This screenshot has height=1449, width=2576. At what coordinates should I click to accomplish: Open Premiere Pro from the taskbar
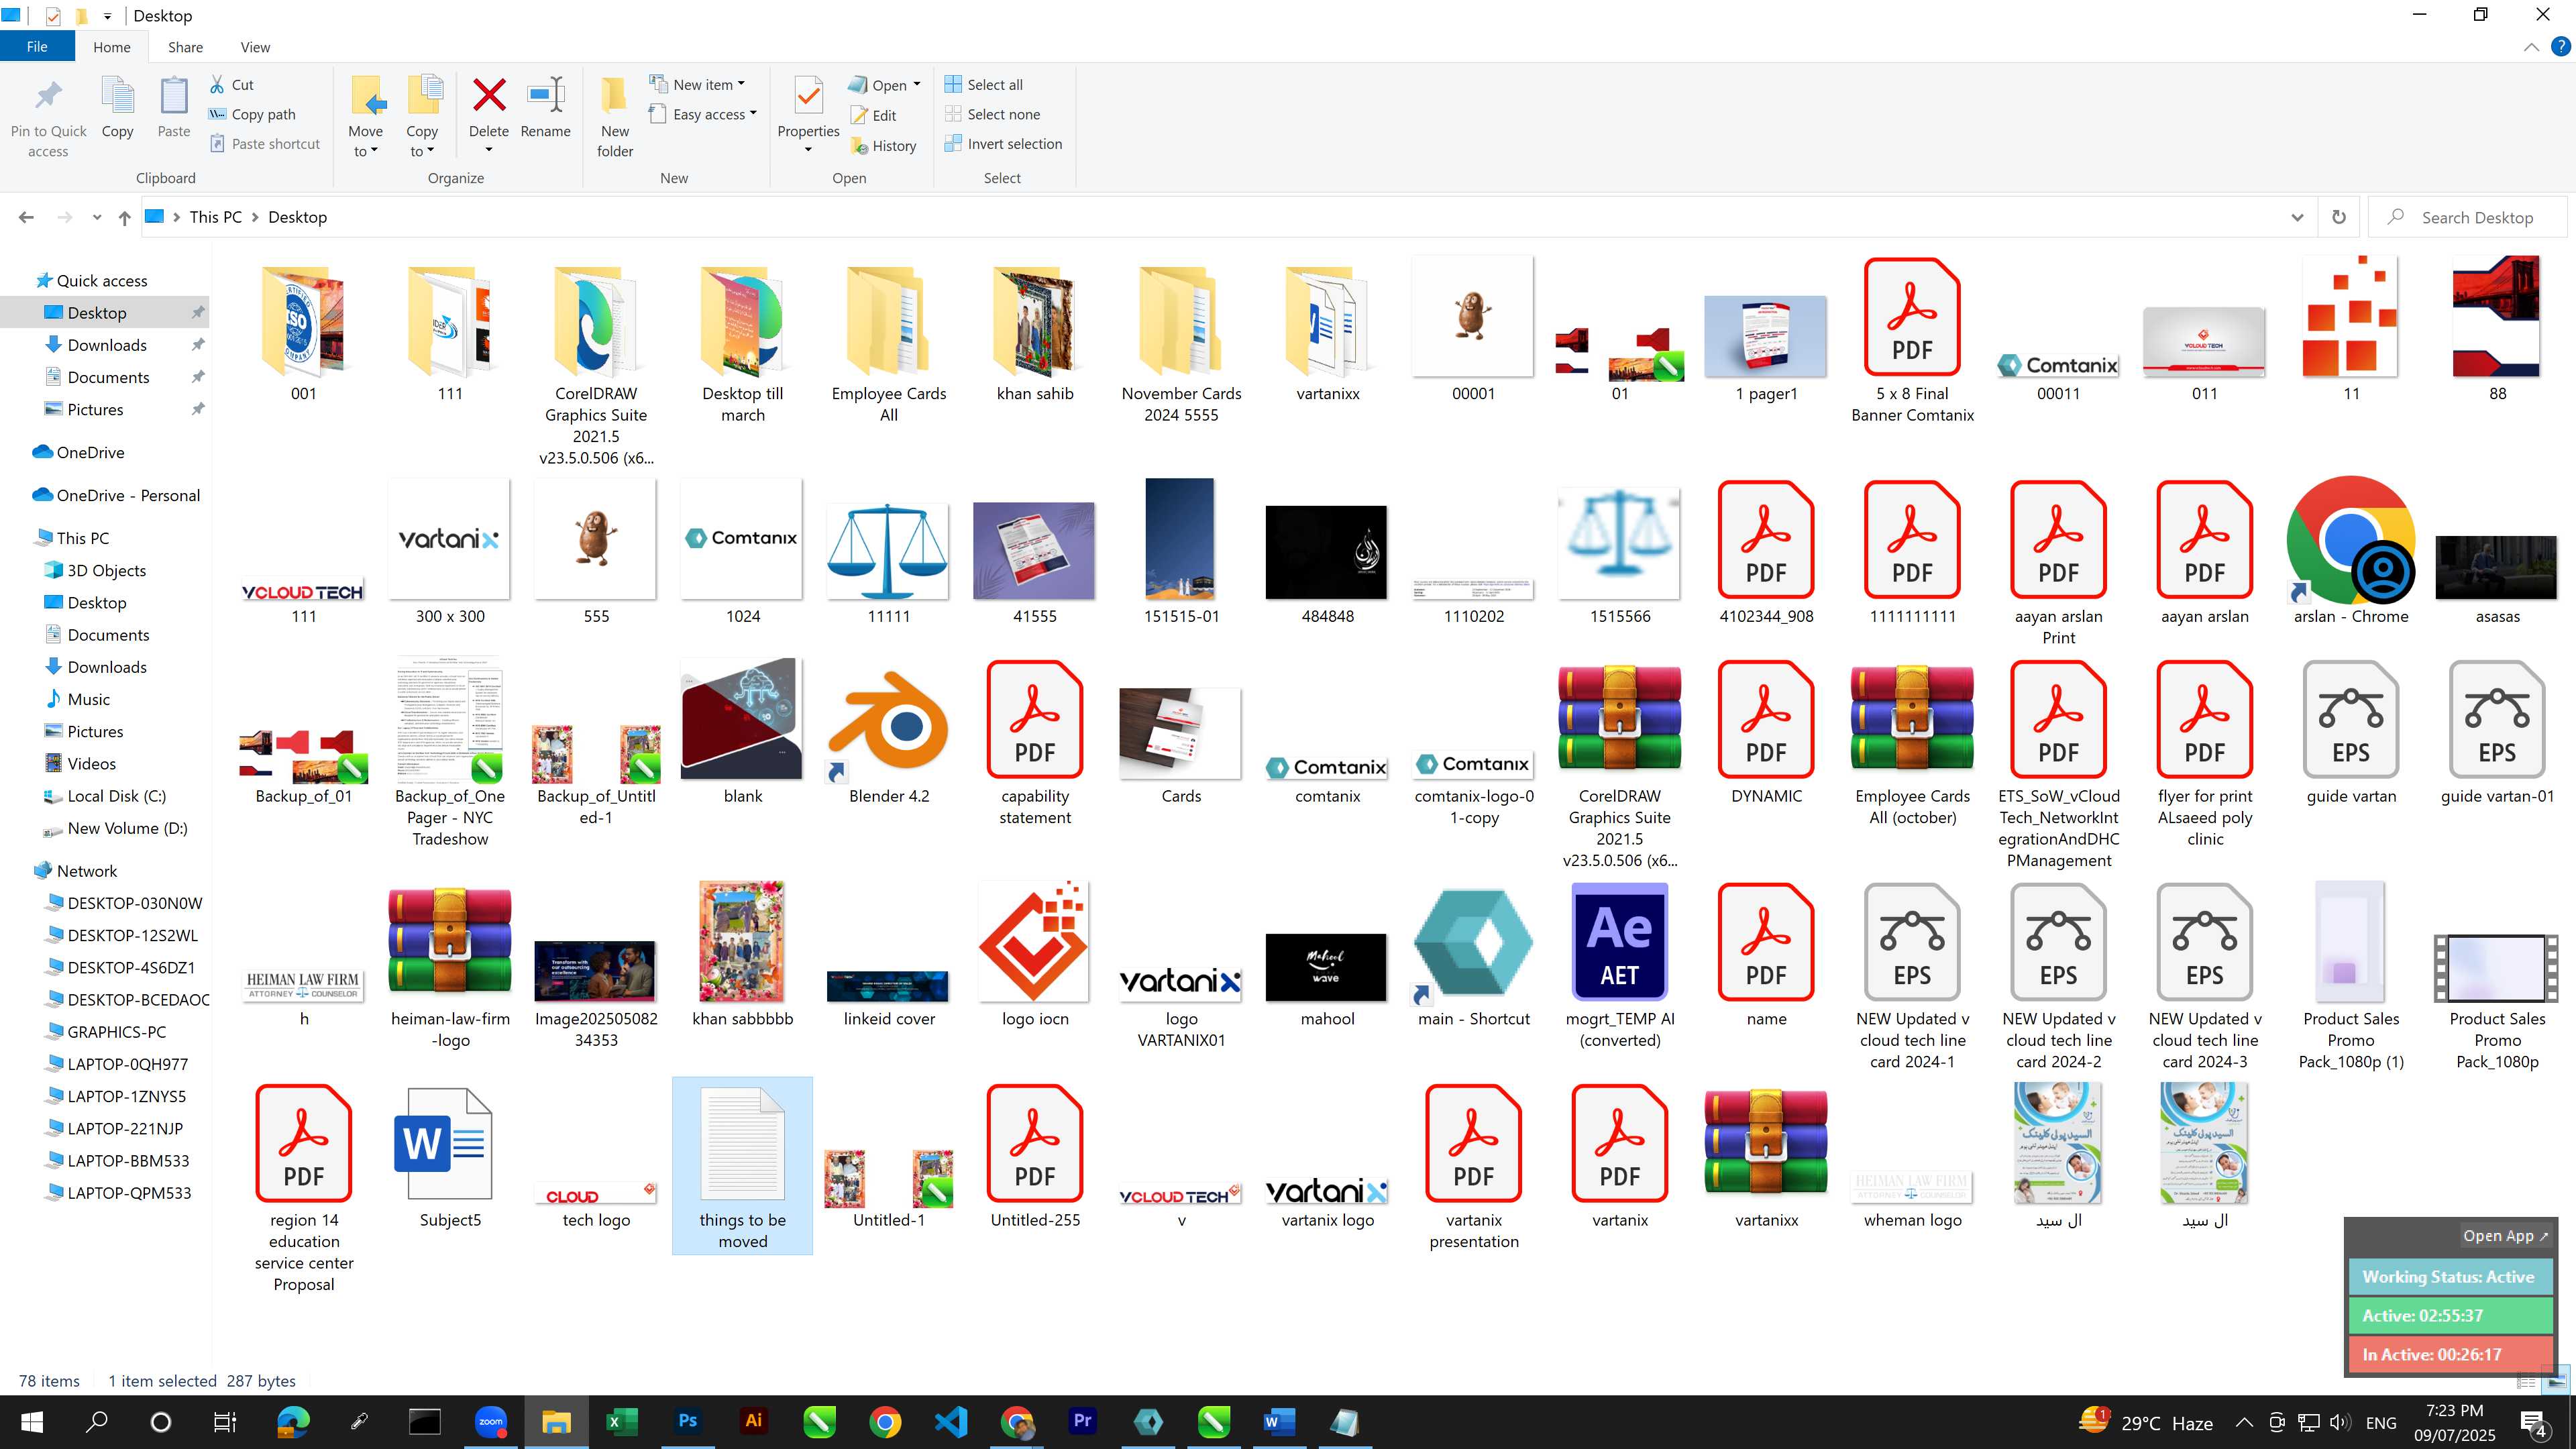[1082, 1421]
